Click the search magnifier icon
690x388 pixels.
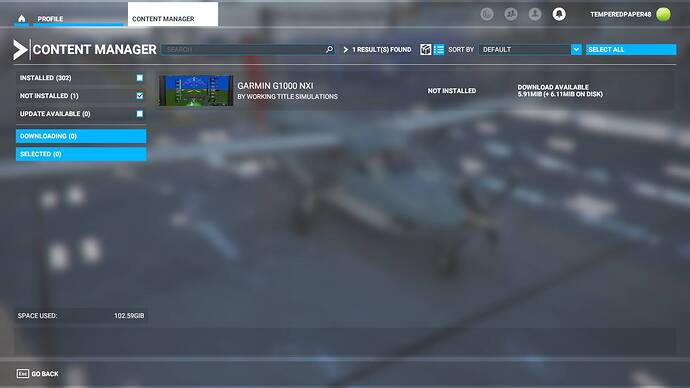pos(329,49)
